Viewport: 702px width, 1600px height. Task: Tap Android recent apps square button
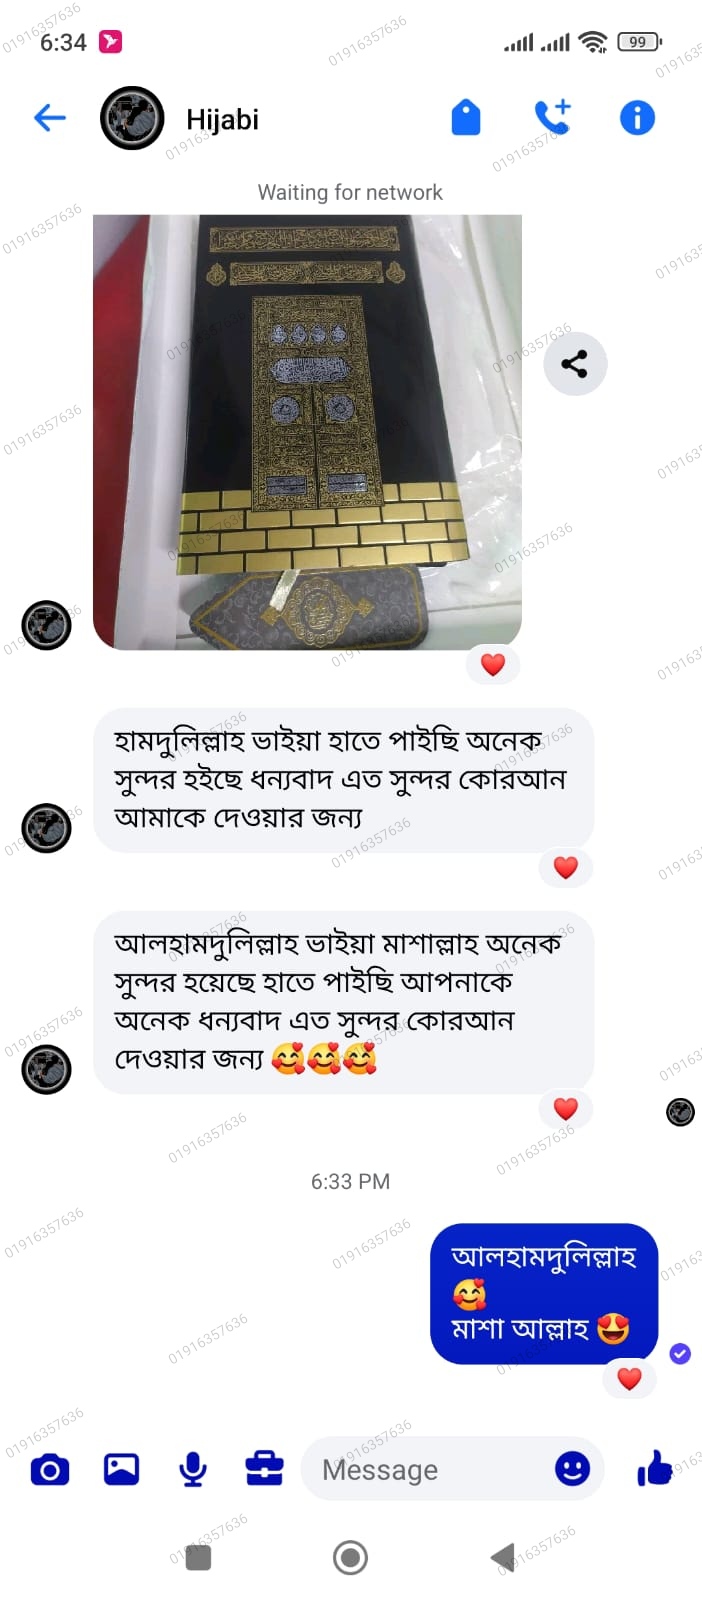[198, 1557]
